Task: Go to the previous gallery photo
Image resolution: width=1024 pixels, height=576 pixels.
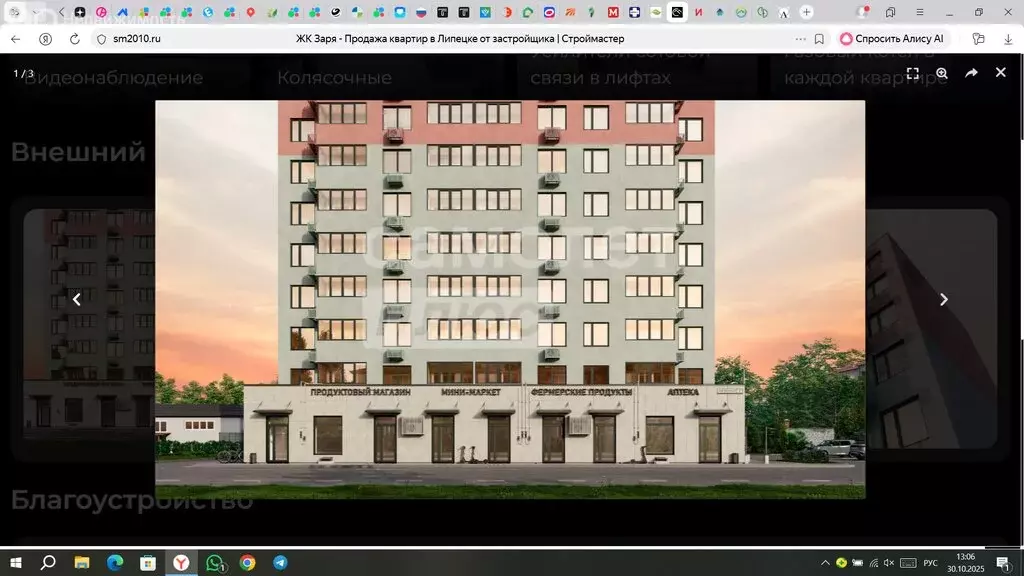Action: (x=76, y=299)
